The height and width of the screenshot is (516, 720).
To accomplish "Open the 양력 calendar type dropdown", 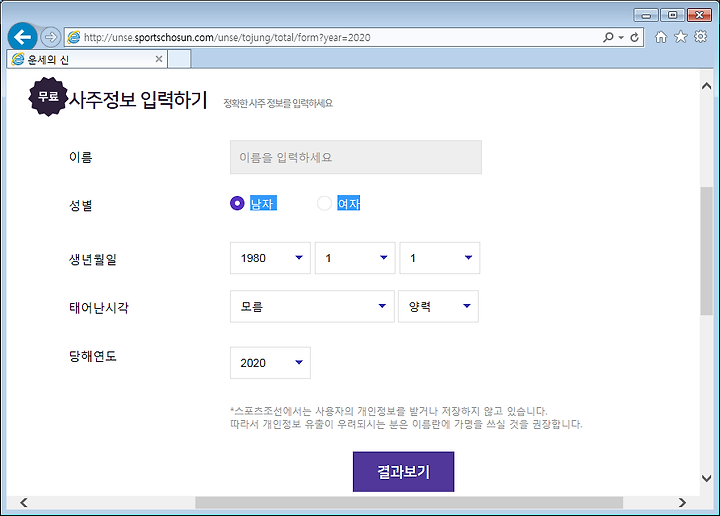I will [x=438, y=306].
